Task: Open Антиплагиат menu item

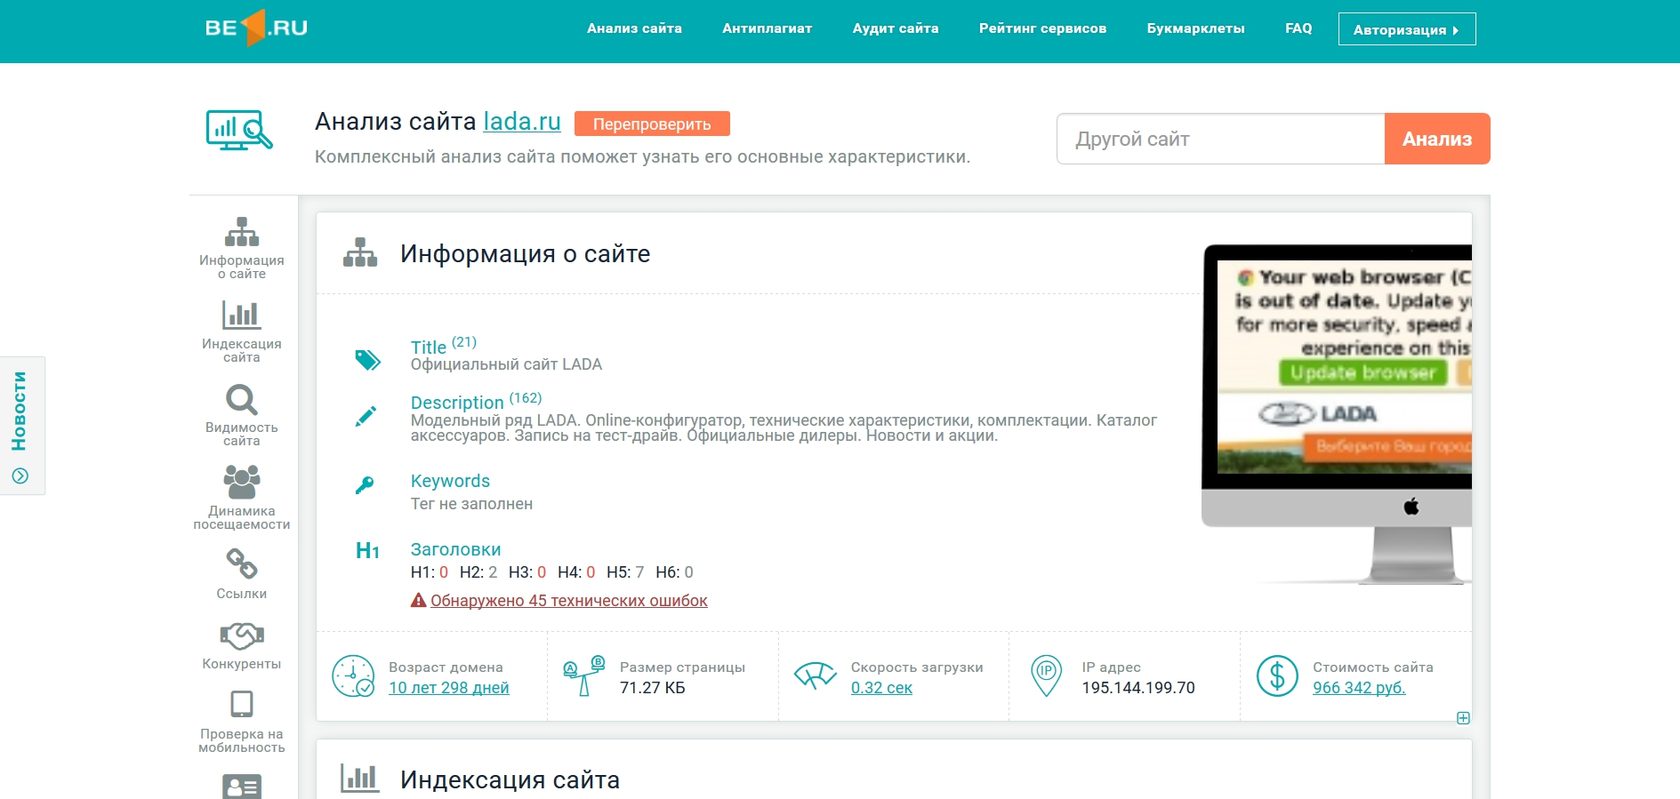Action: tap(767, 28)
